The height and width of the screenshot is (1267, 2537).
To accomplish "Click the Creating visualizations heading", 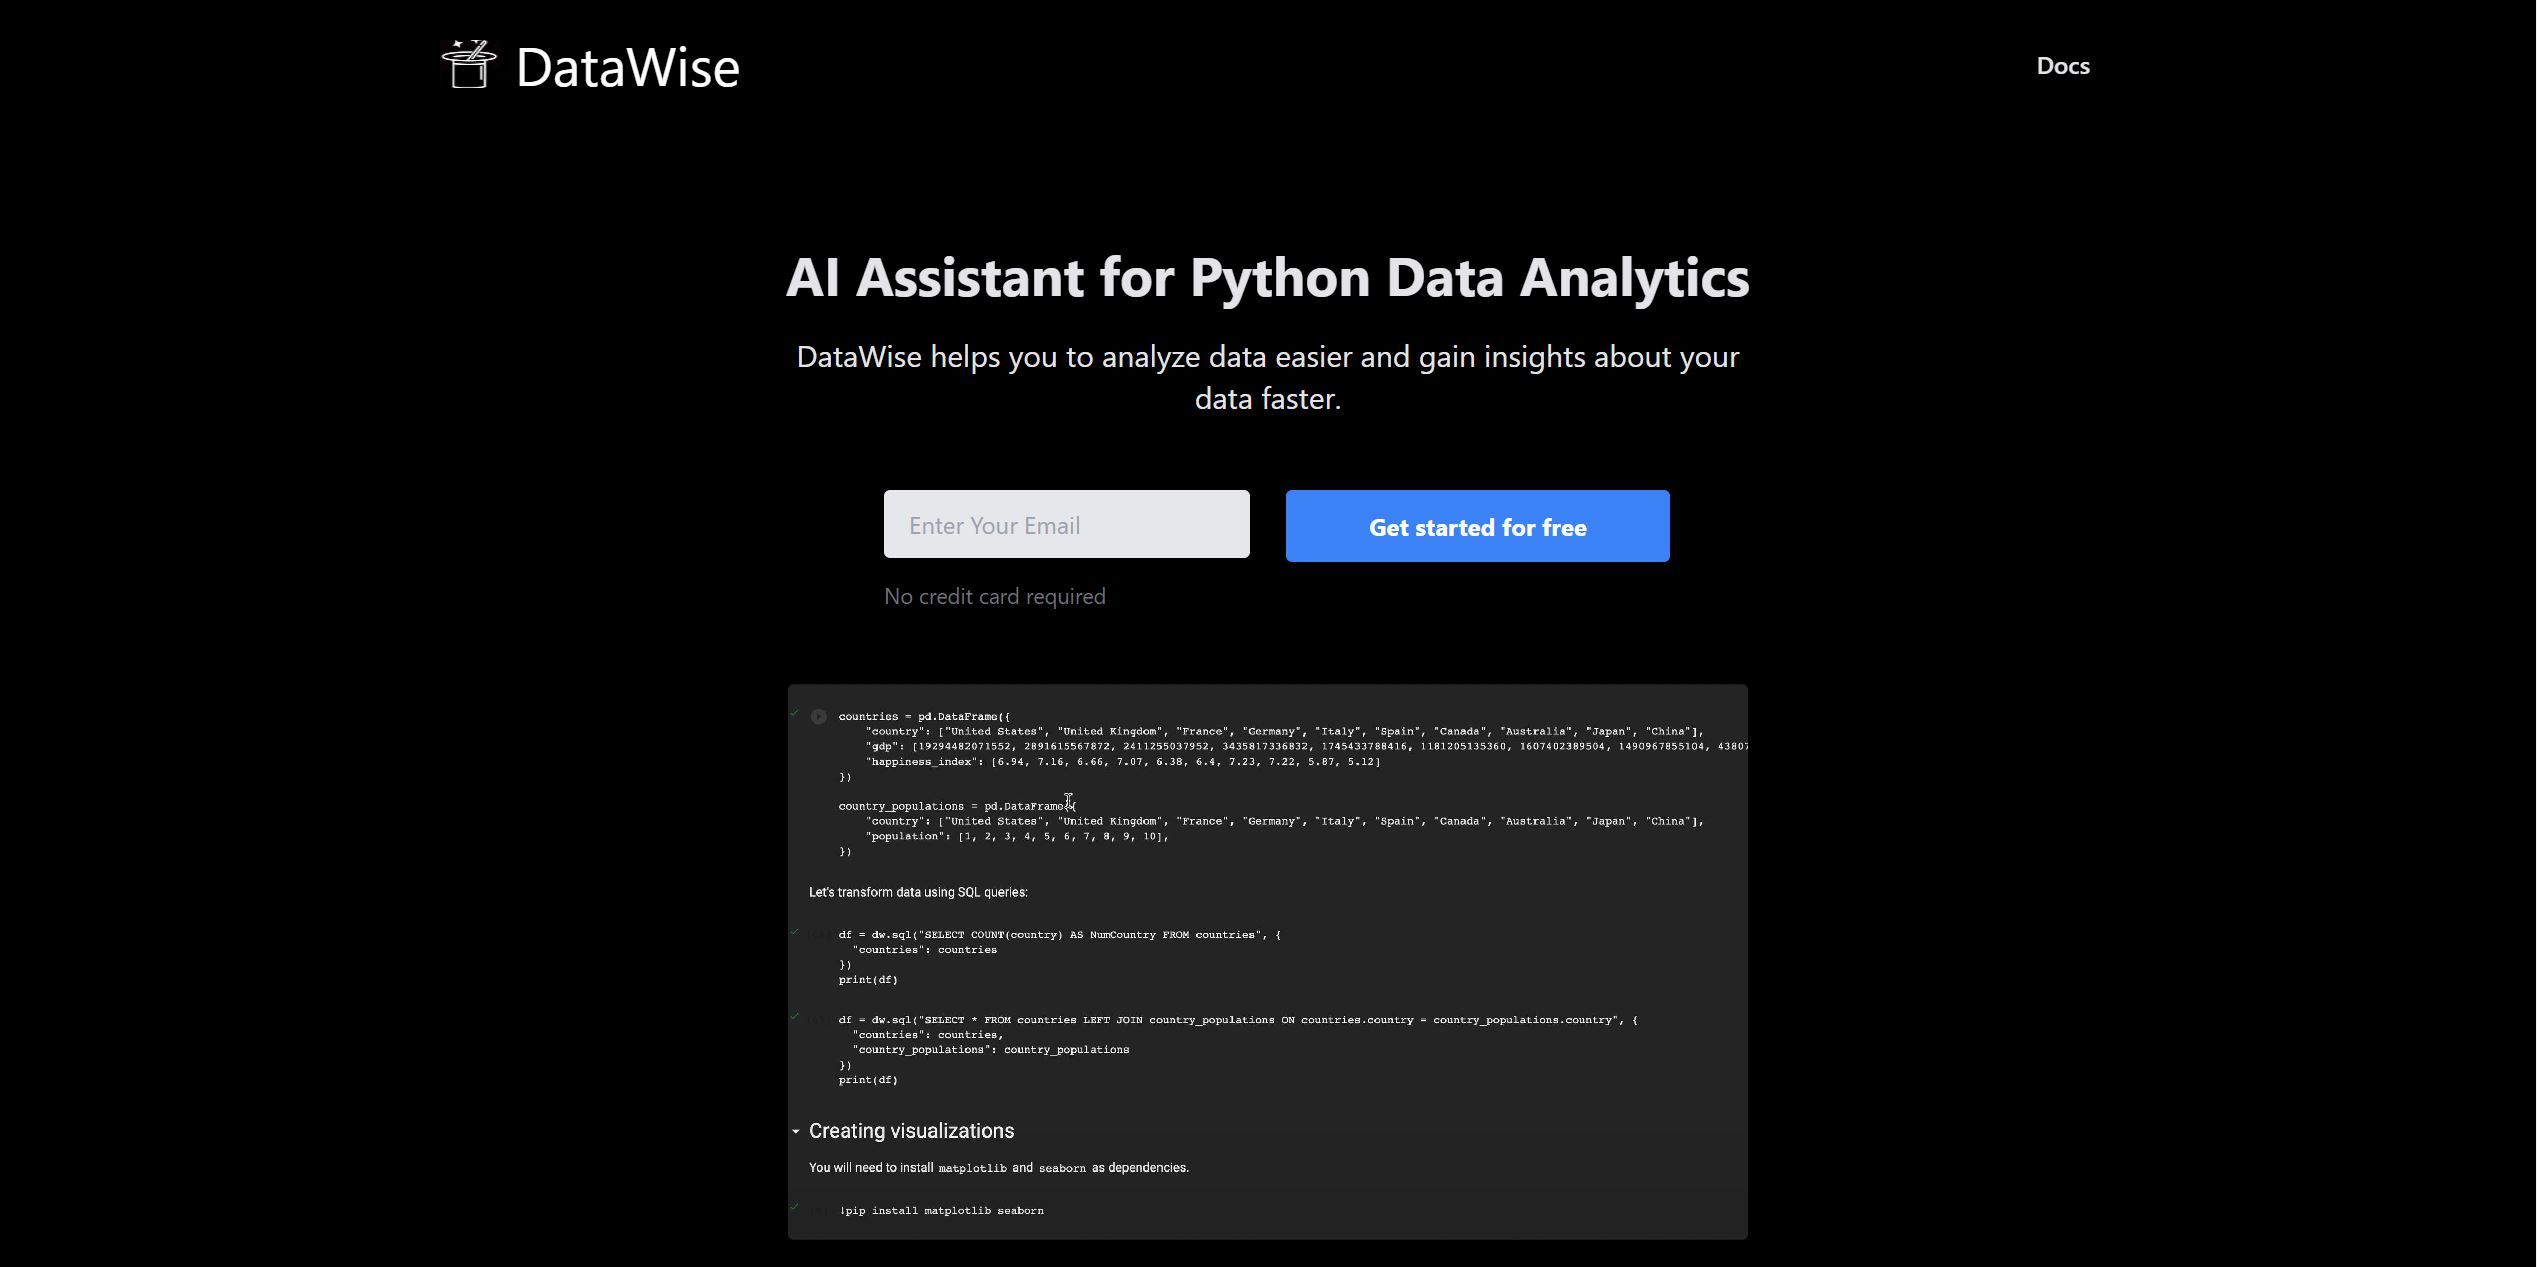I will click(x=911, y=1131).
